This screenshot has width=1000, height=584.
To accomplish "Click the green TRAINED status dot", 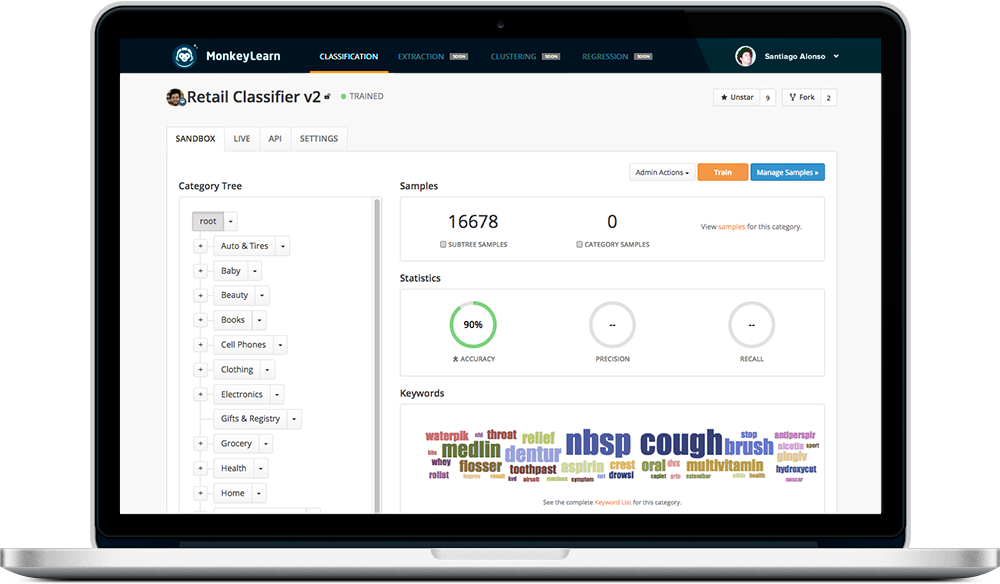I will point(343,96).
